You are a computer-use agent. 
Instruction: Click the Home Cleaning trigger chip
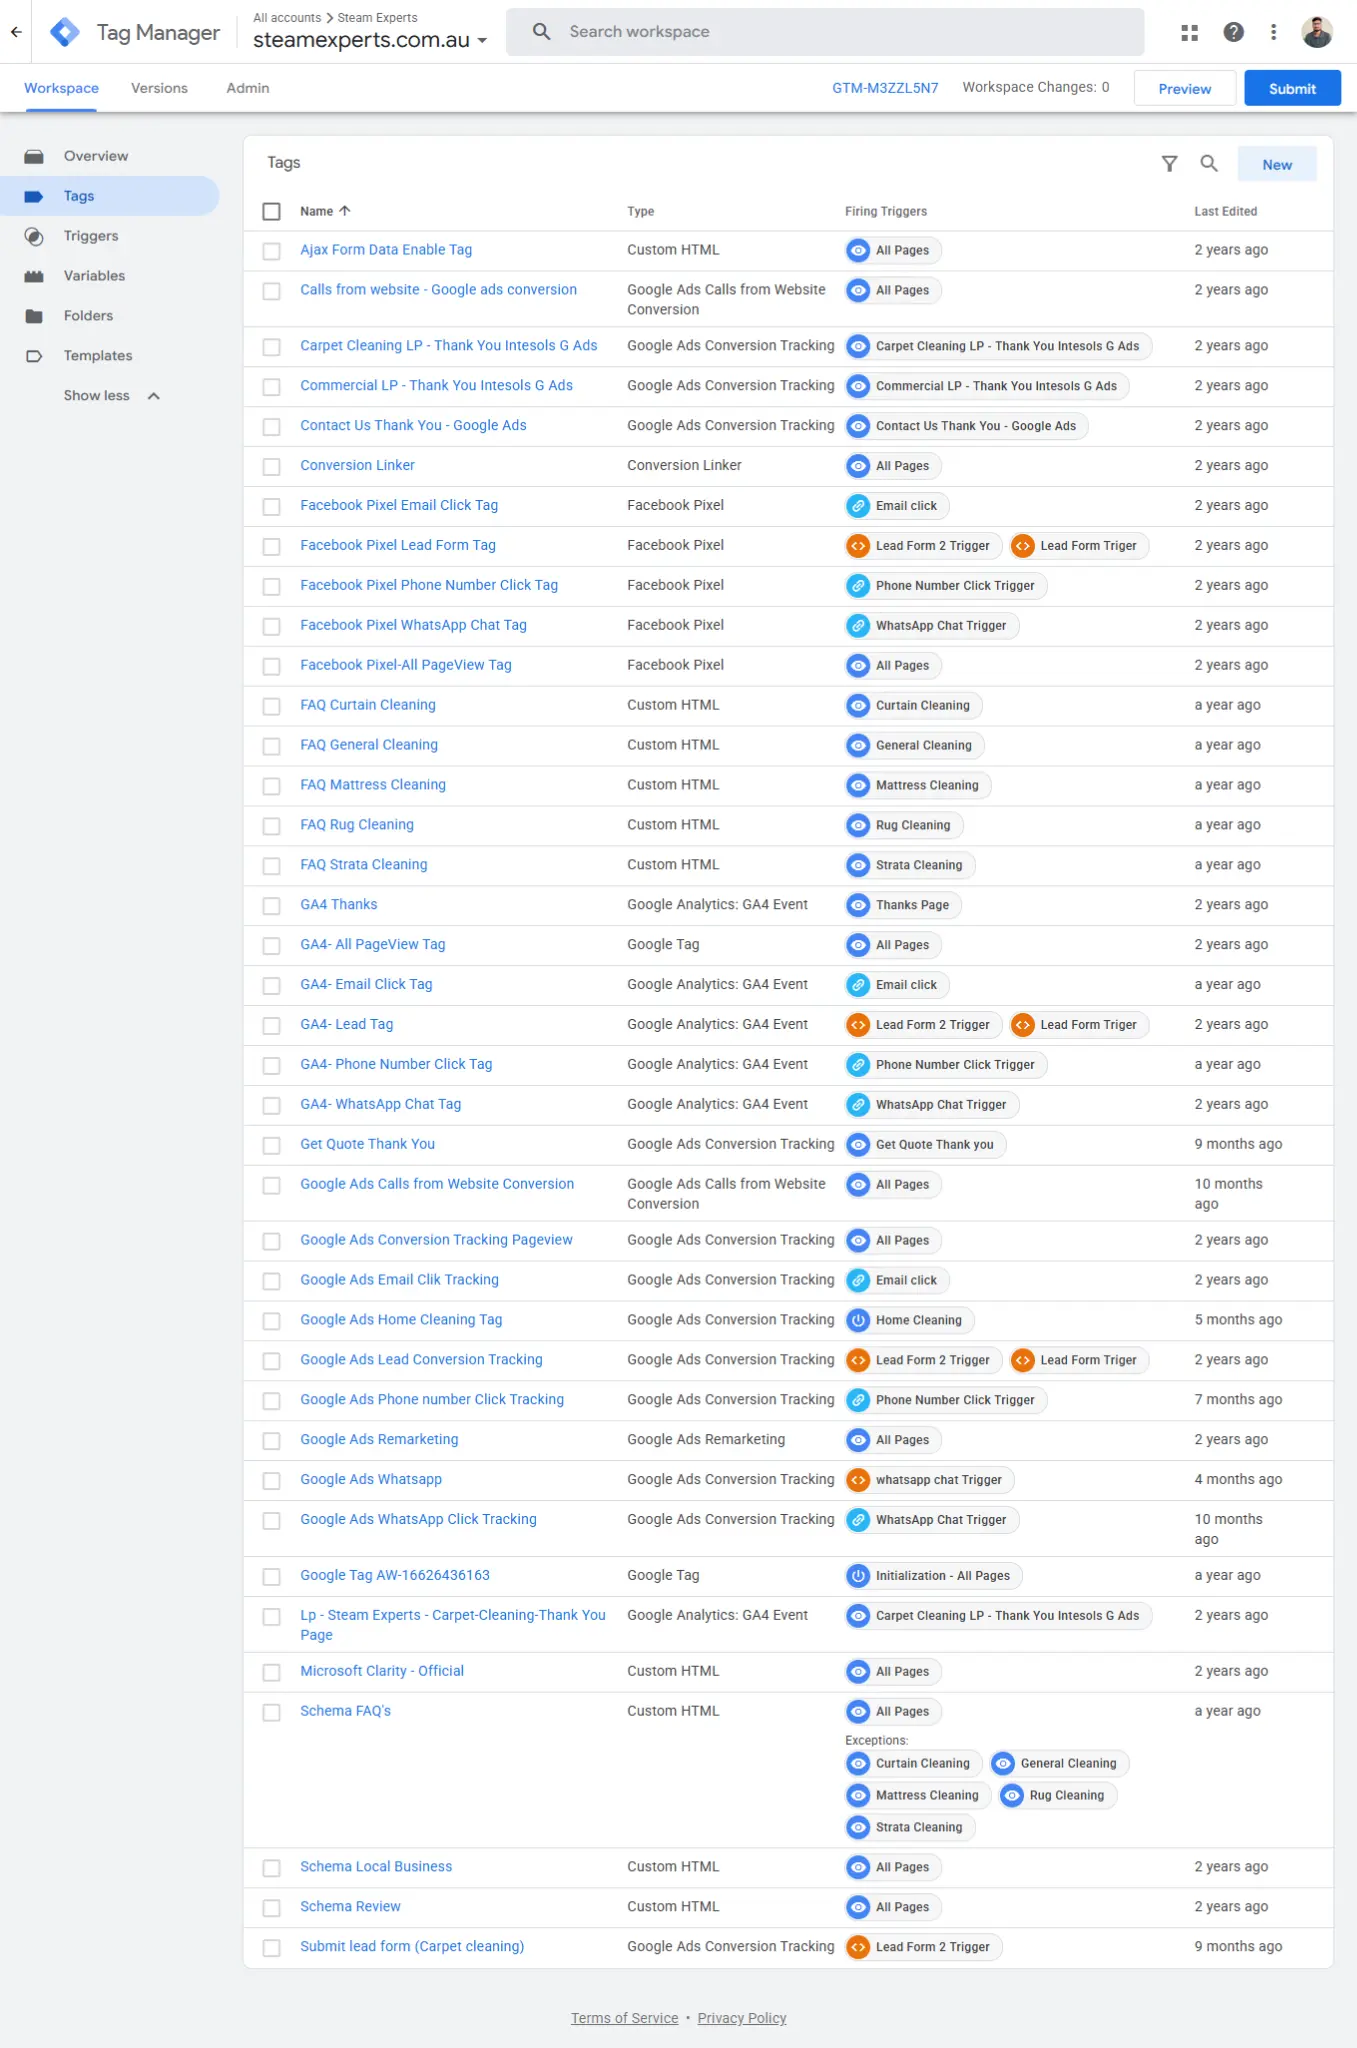(x=910, y=1320)
